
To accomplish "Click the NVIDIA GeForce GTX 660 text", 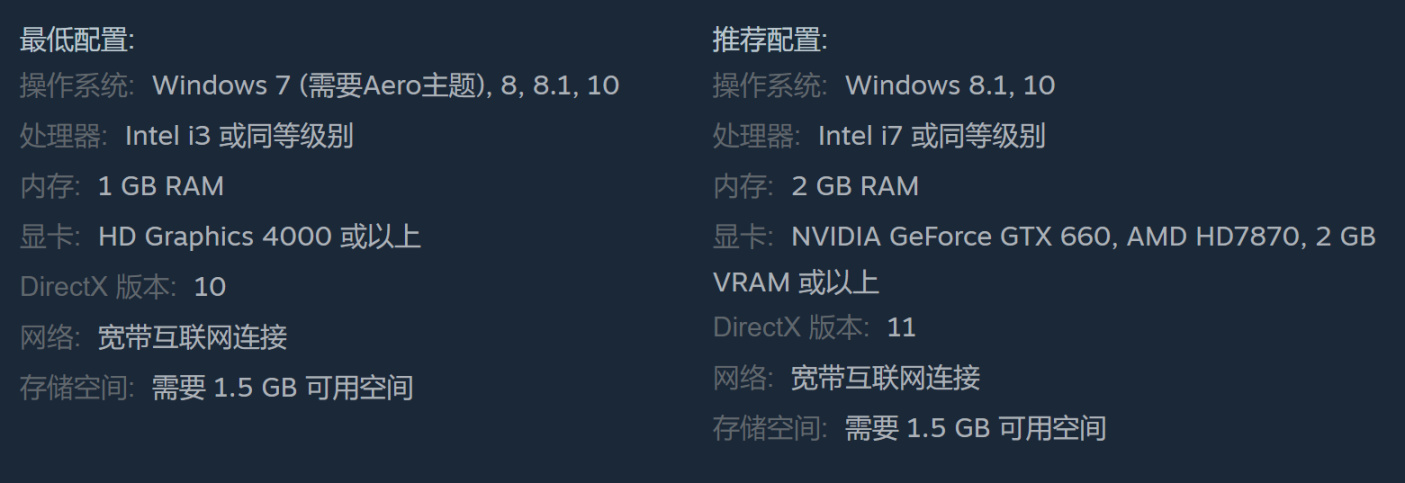I will point(953,237).
